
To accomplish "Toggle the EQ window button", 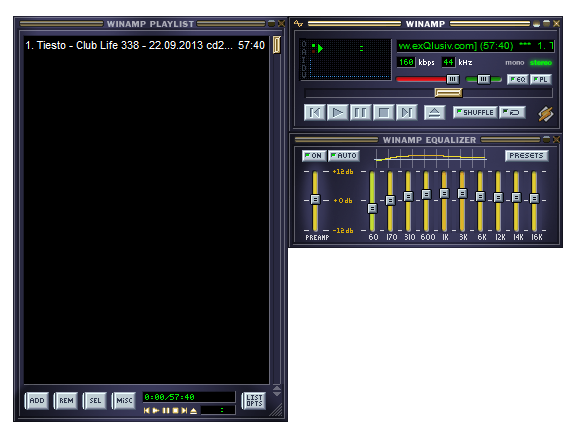I will pyautogui.click(x=518, y=79).
